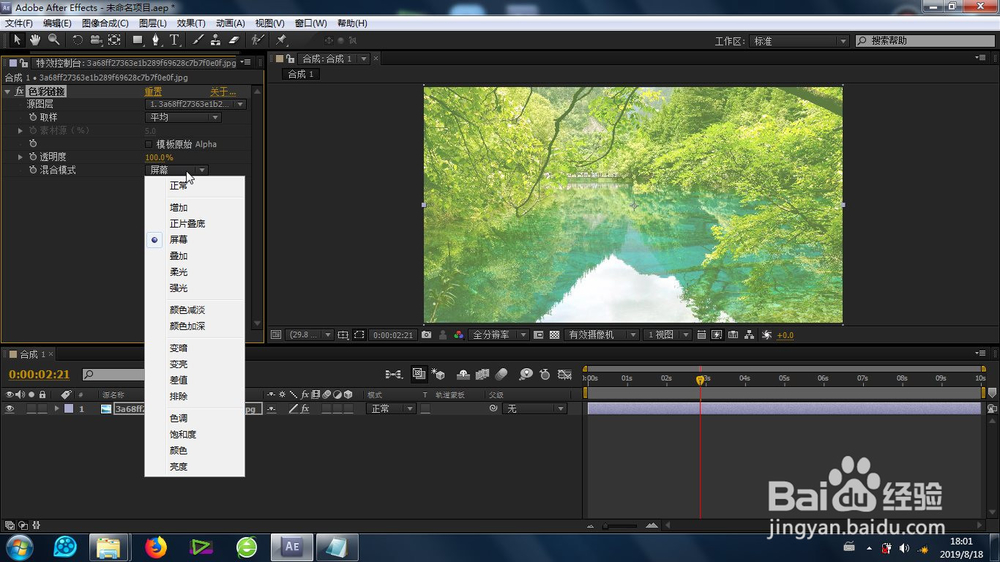Viewport: 1000px width, 562px height.
Task: Select the Selection arrow tool
Action: pyautogui.click(x=17, y=40)
